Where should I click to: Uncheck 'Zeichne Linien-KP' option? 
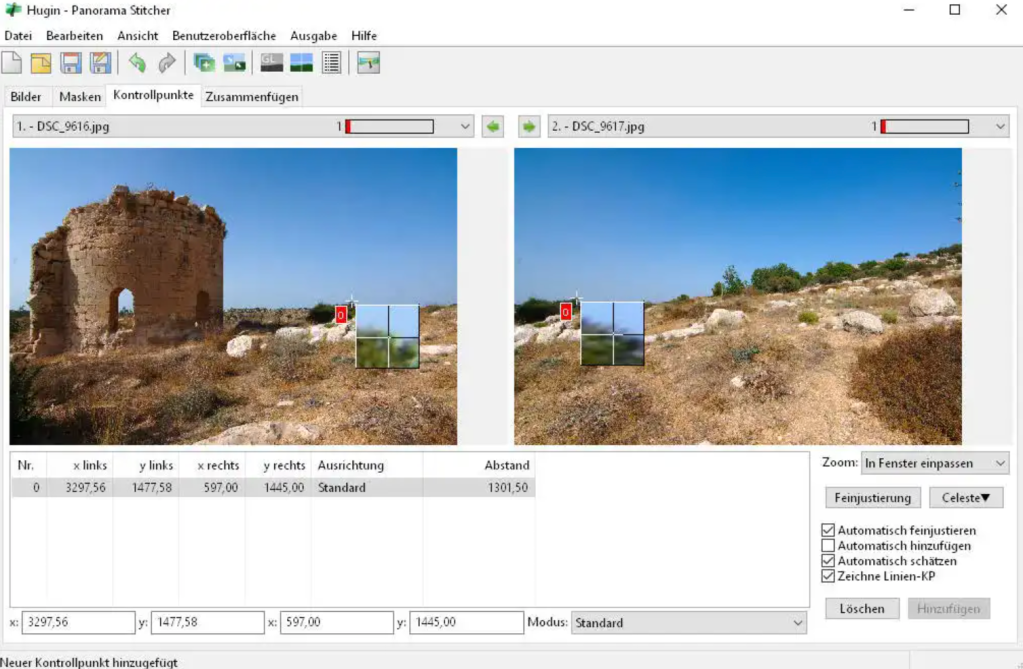pos(828,576)
